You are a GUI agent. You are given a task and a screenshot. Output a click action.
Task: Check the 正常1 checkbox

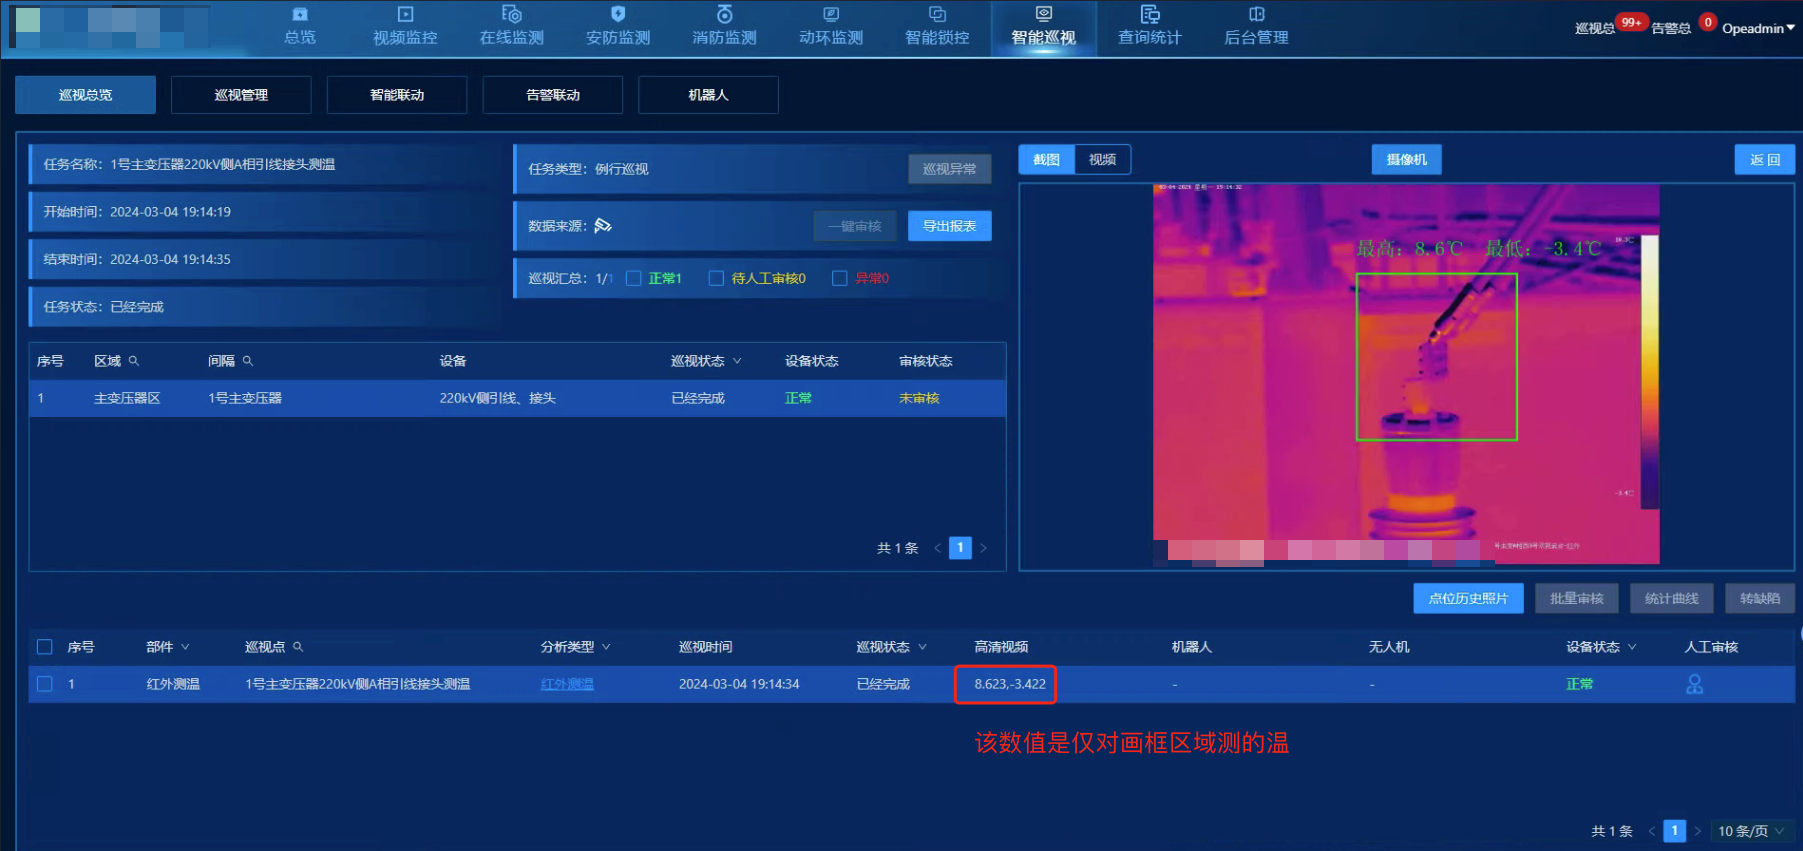[634, 279]
